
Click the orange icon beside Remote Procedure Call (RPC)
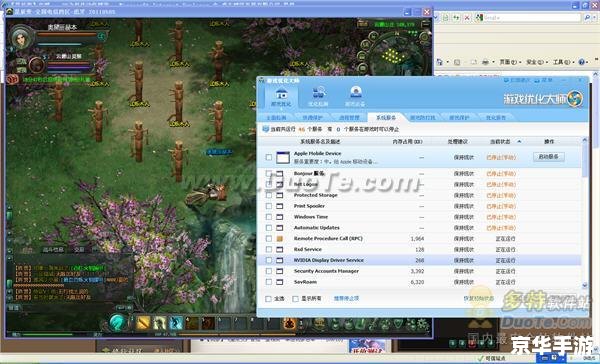[280, 239]
